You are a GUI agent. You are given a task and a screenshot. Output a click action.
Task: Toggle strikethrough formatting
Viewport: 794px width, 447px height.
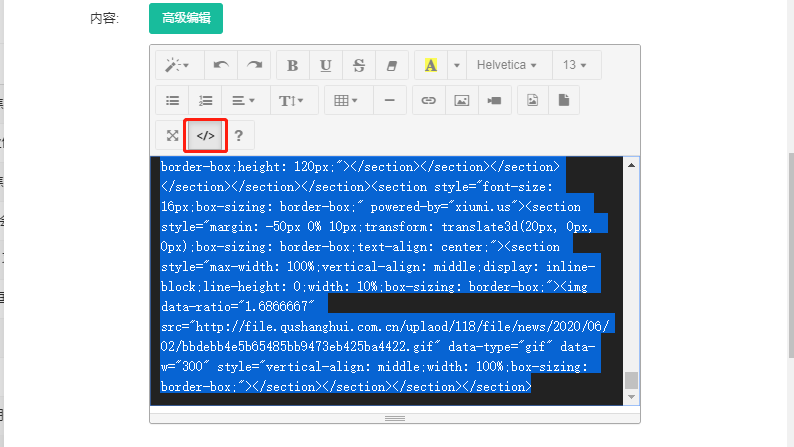359,65
